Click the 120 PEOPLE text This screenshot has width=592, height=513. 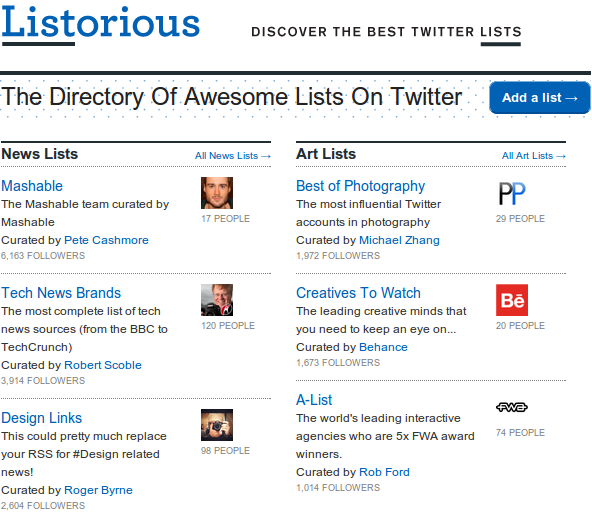click(x=228, y=325)
